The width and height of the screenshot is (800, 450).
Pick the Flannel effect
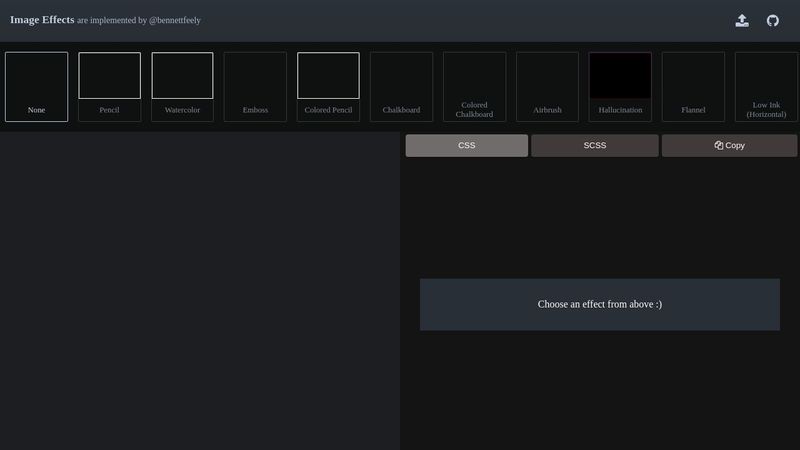[x=693, y=87]
